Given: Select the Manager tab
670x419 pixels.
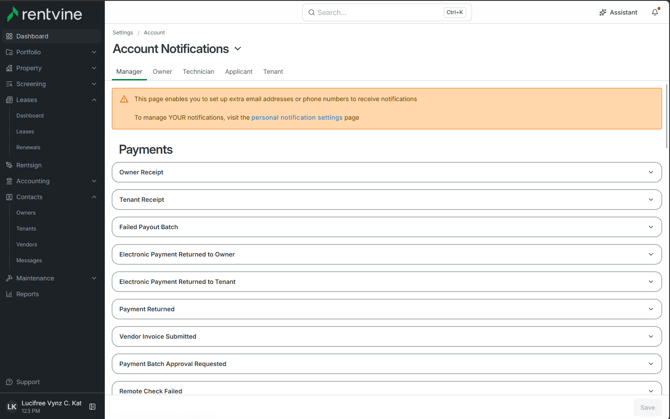Looking at the screenshot, I should coord(129,71).
